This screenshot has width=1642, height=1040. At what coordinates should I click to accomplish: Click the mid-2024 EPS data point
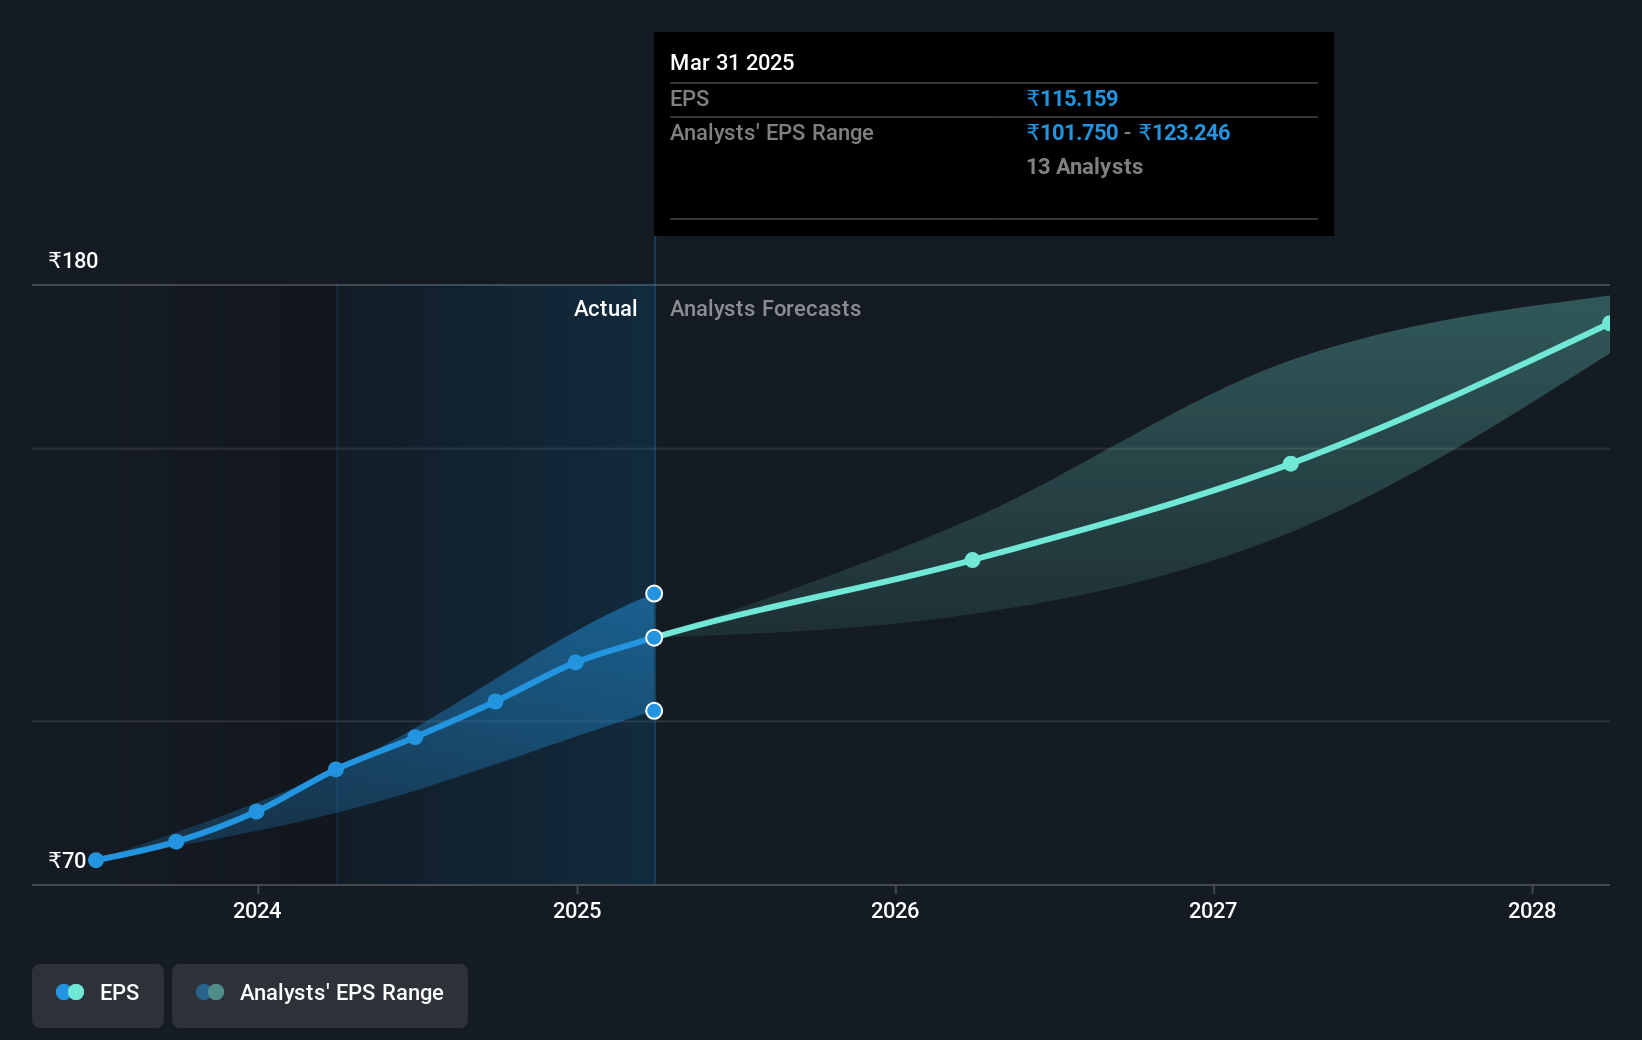point(415,737)
